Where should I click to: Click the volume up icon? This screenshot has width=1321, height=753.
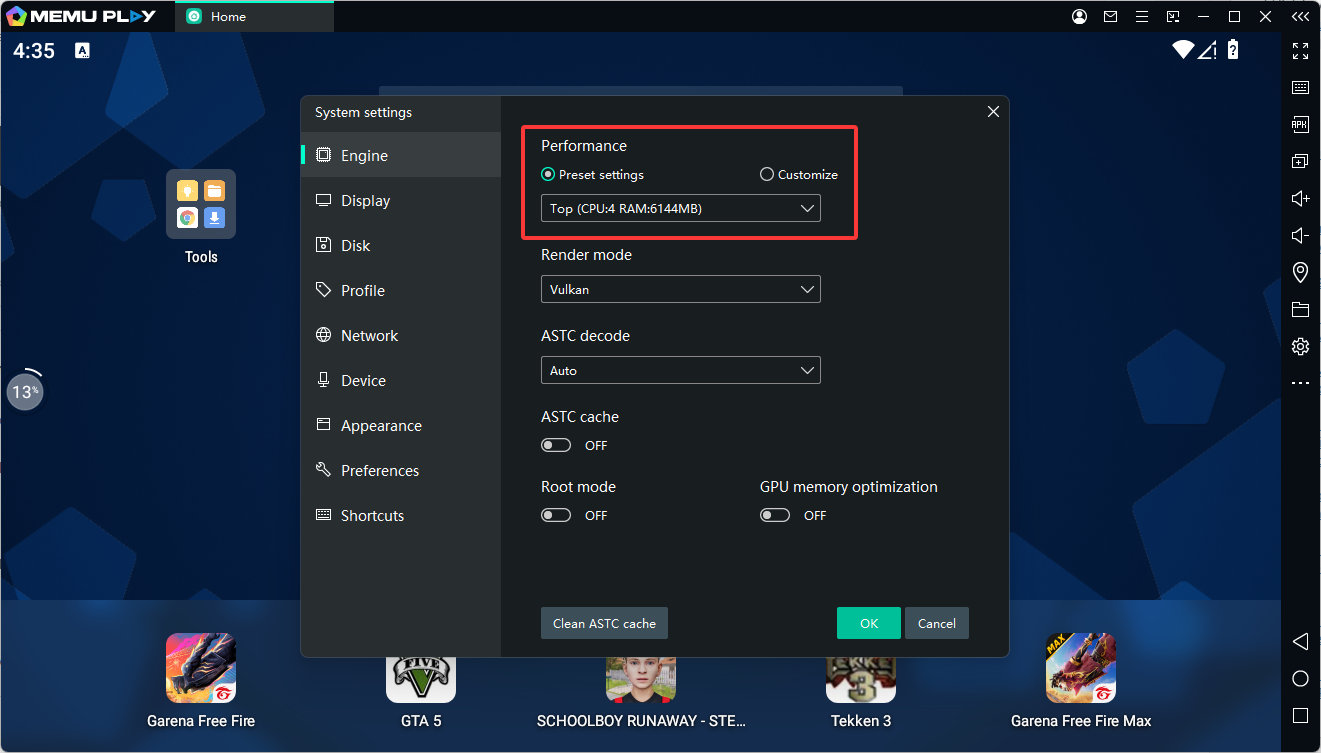click(x=1300, y=198)
